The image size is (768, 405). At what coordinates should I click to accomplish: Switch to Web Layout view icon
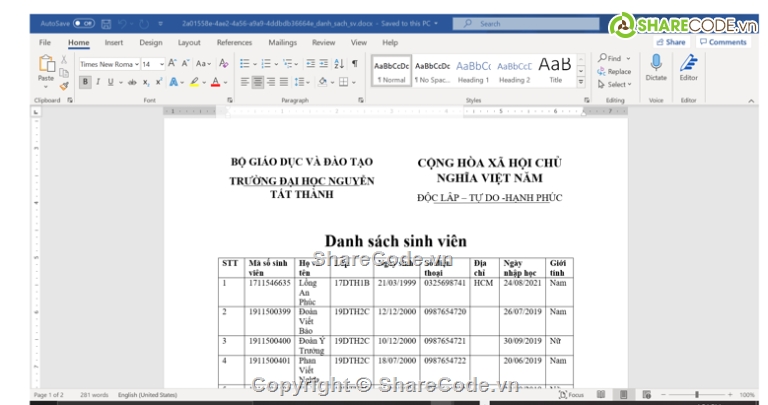647,395
